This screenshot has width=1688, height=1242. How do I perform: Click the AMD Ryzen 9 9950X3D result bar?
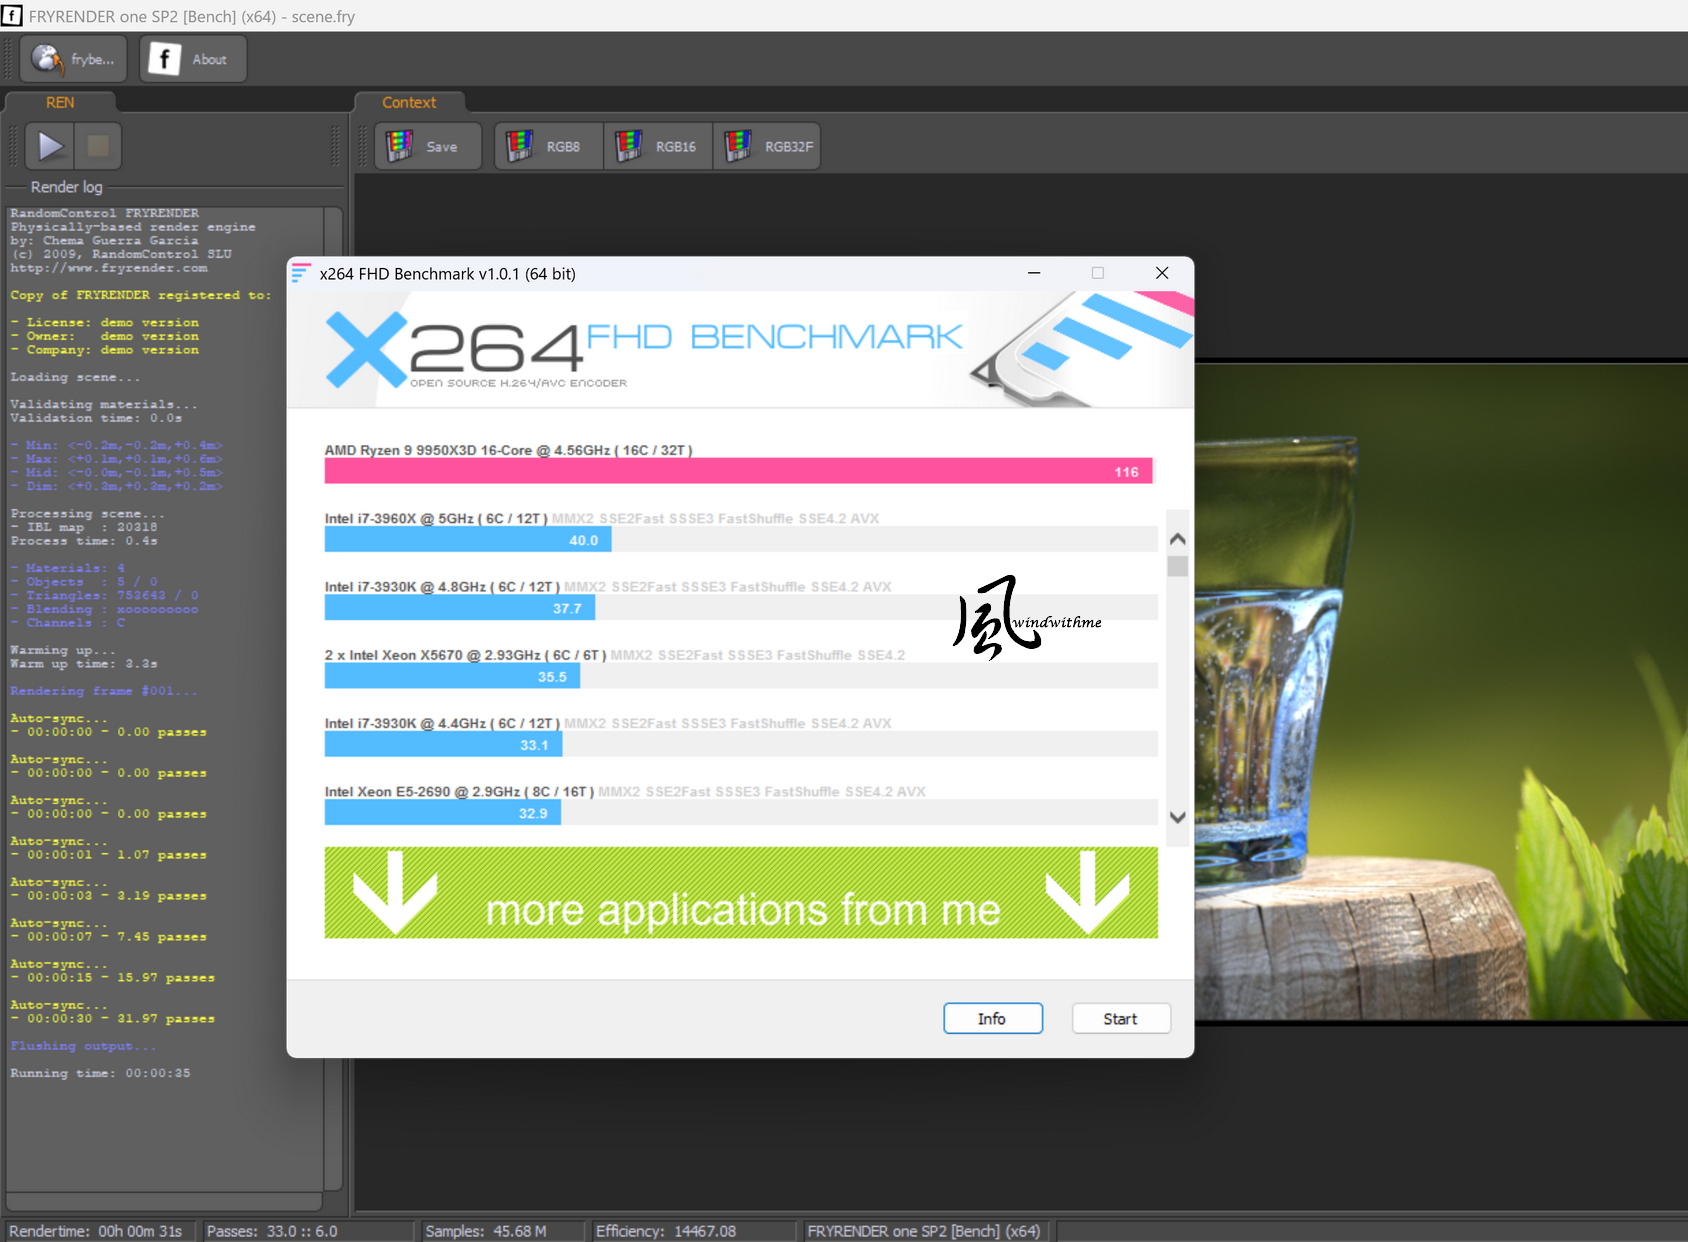point(739,471)
